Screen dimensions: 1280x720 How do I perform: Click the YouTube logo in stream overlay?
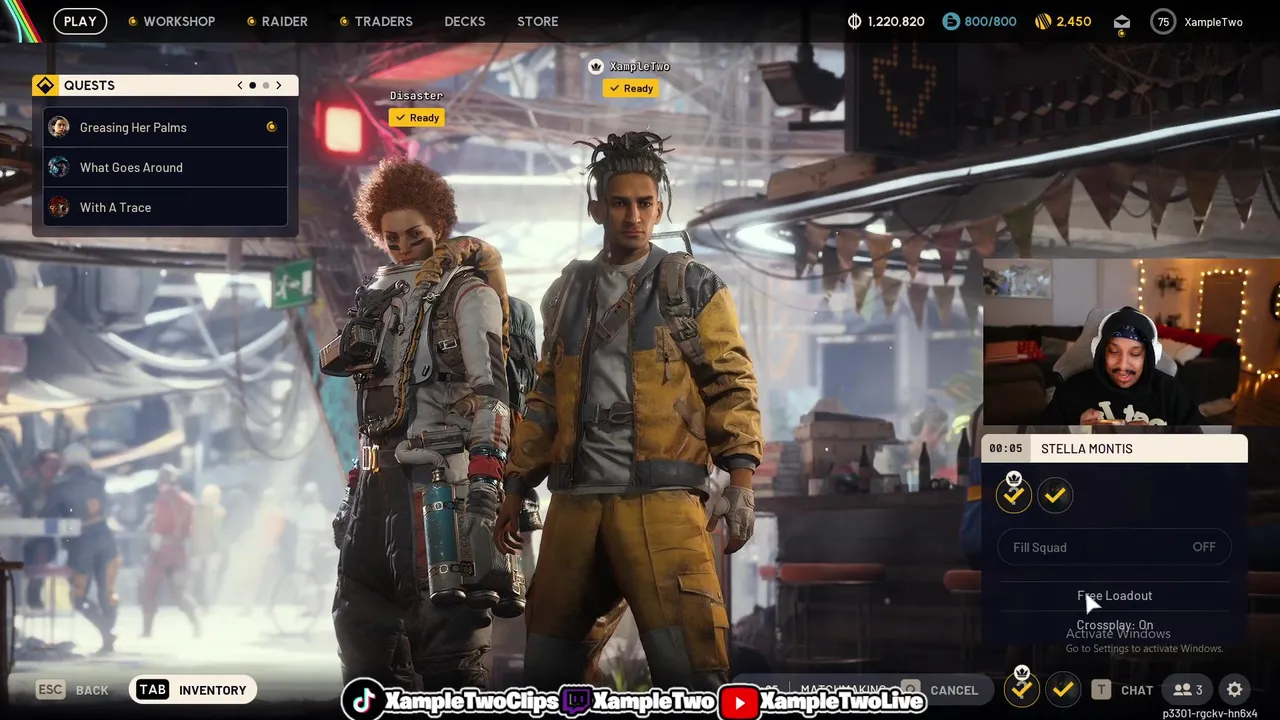pyautogui.click(x=739, y=702)
